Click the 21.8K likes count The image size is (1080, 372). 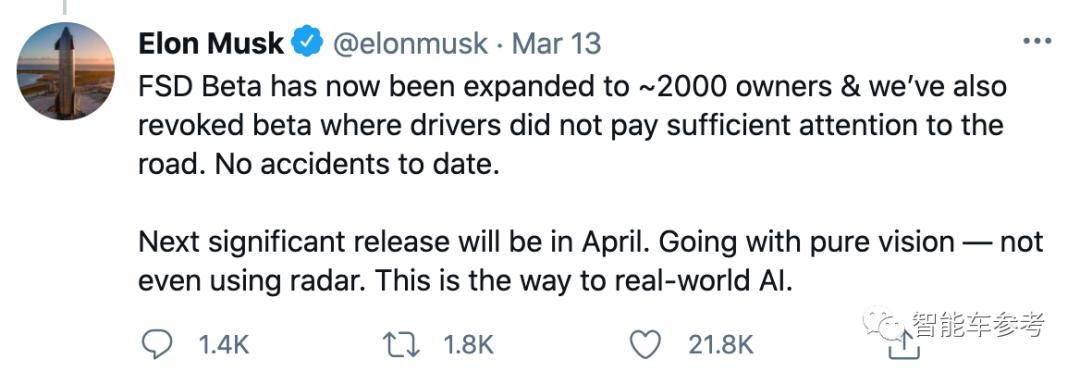coord(721,344)
